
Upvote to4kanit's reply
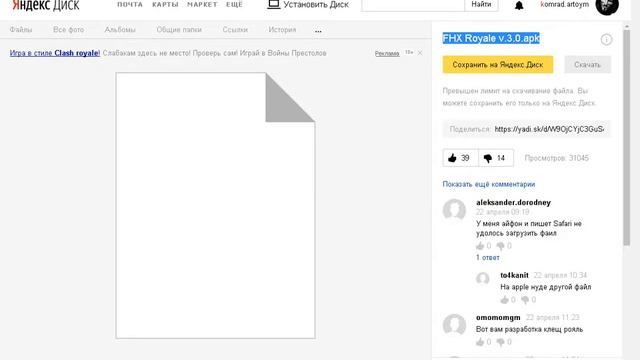504,300
